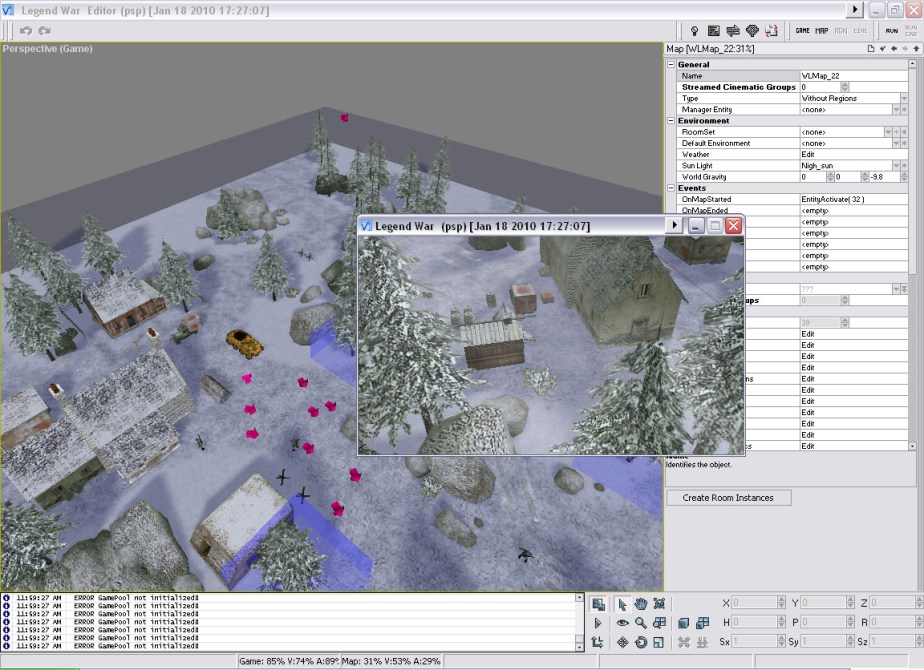Click the Create Room Instances button

(x=728, y=497)
